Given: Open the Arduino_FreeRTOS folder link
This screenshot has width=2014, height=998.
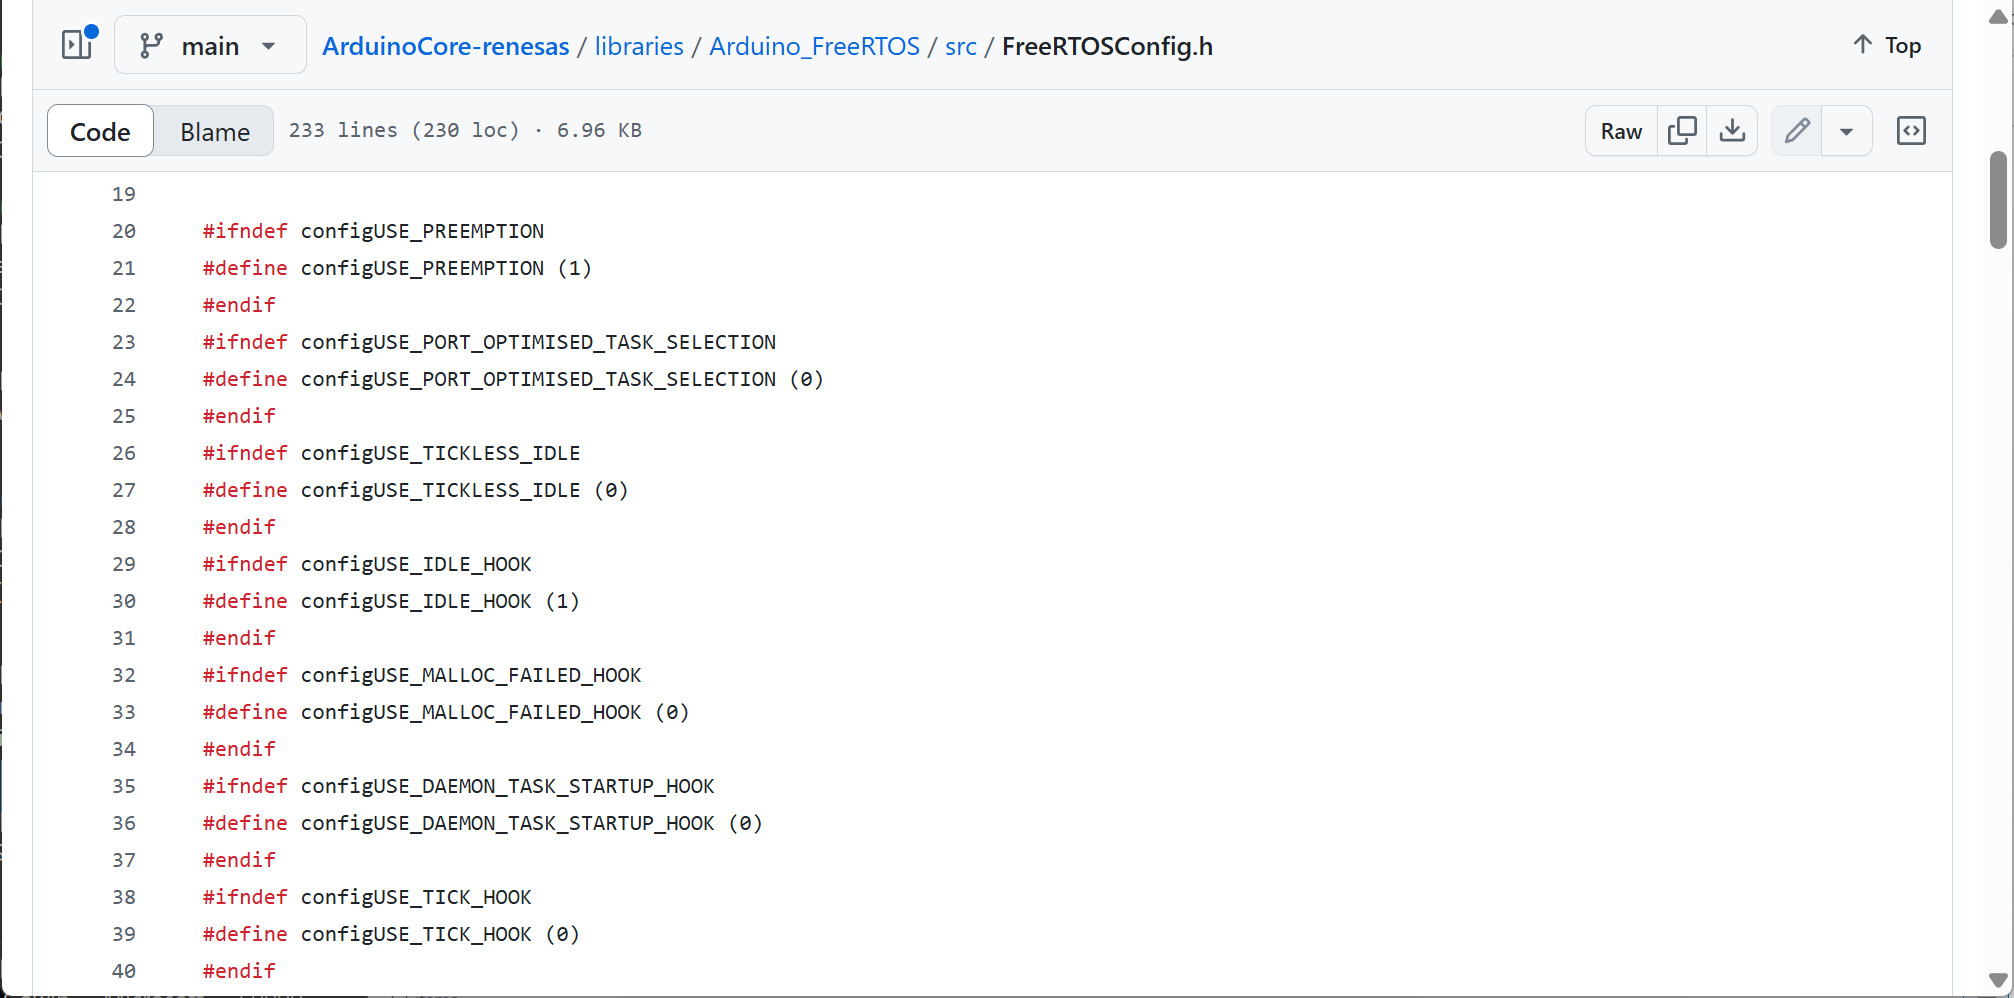Looking at the screenshot, I should pyautogui.click(x=814, y=46).
